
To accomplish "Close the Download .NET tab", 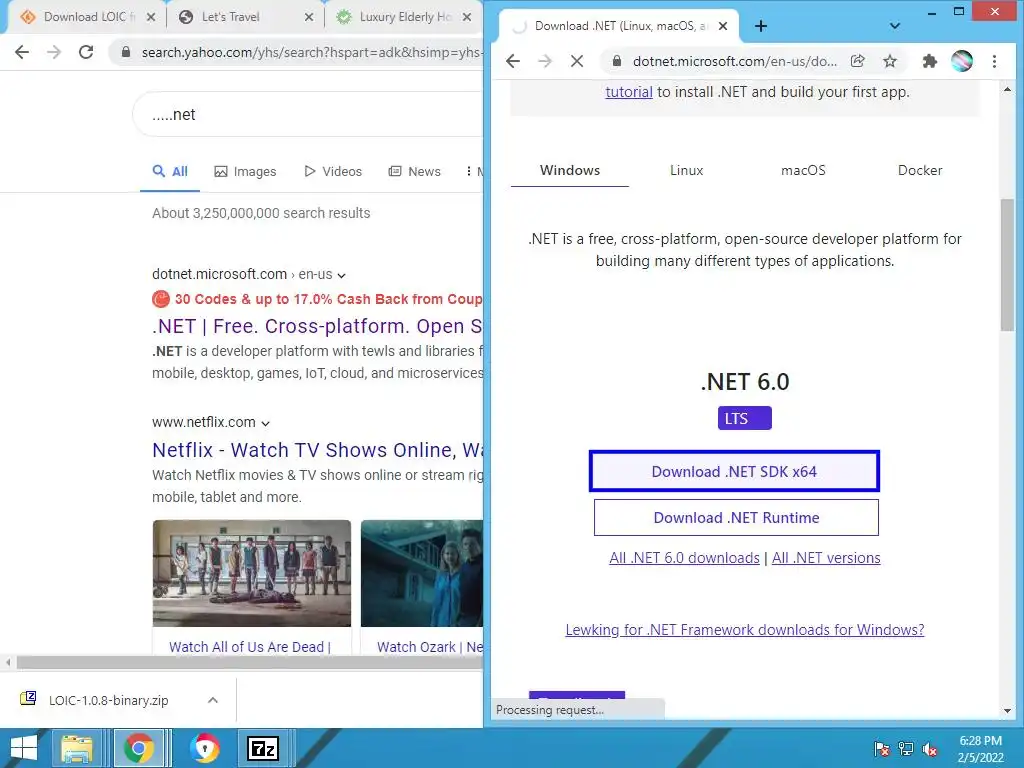I will tap(723, 26).
